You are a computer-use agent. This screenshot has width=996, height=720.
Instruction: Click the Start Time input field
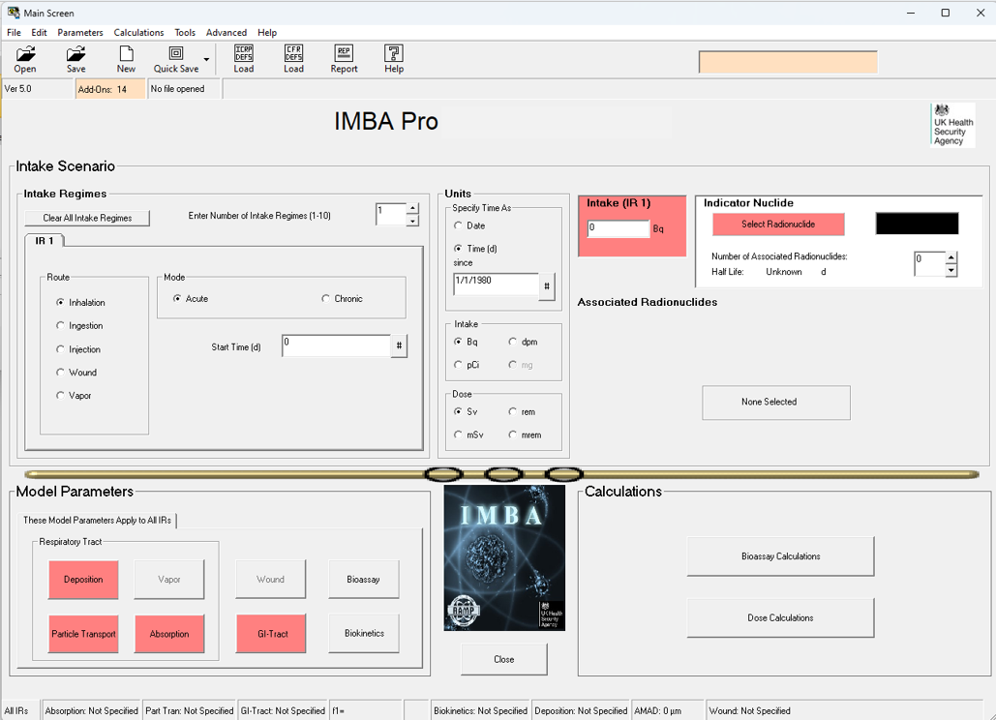335,346
